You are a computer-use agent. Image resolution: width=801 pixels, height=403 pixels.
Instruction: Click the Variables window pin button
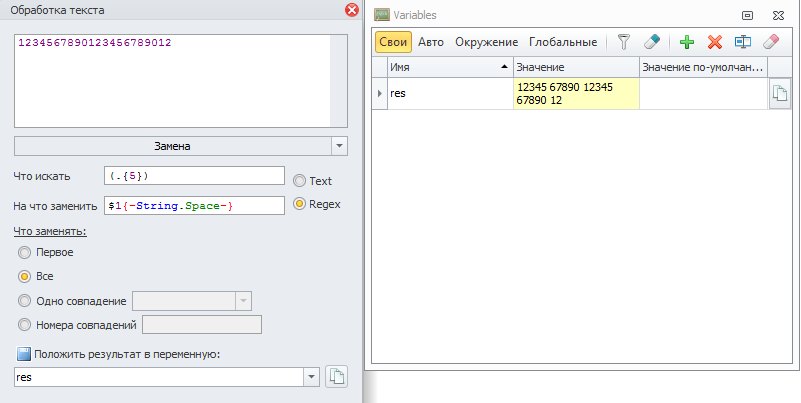747,15
